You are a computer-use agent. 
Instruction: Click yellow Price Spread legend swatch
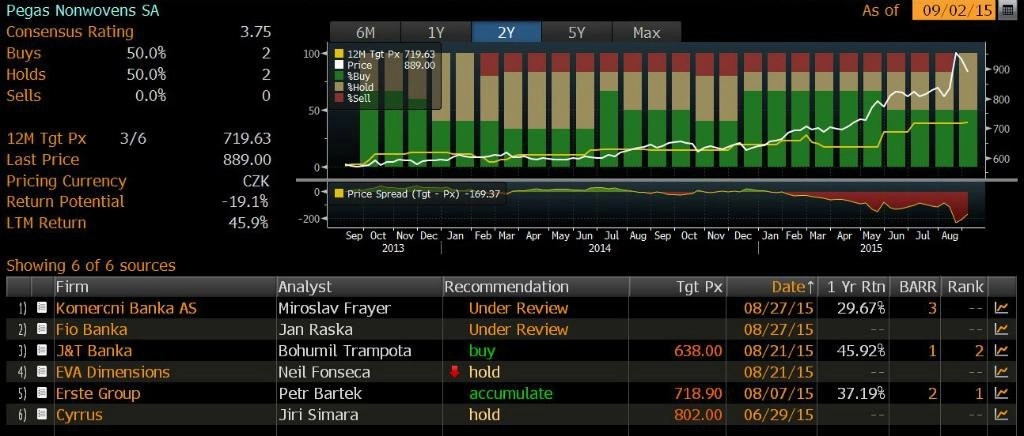pyautogui.click(x=339, y=193)
